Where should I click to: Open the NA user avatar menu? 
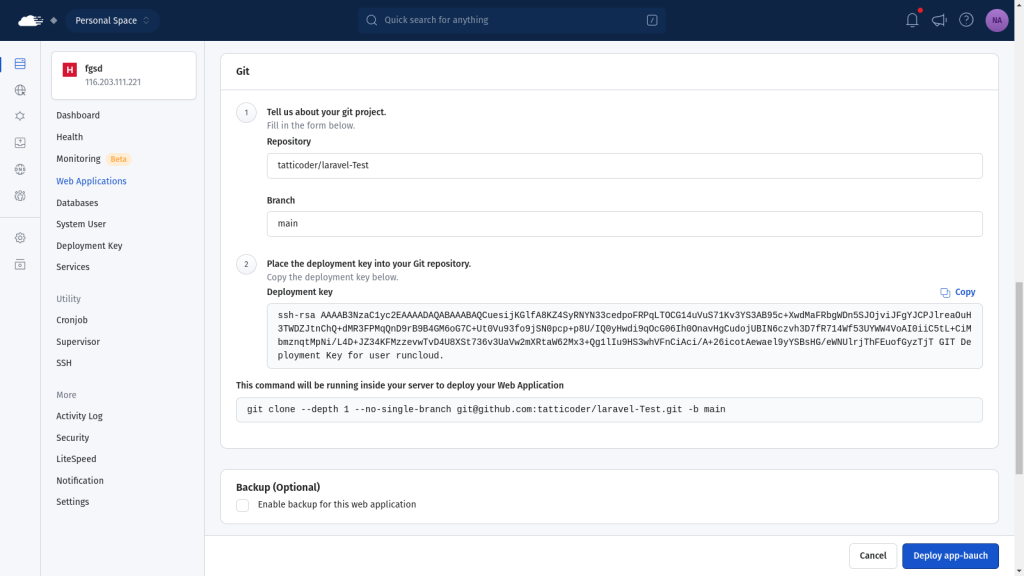pos(996,20)
